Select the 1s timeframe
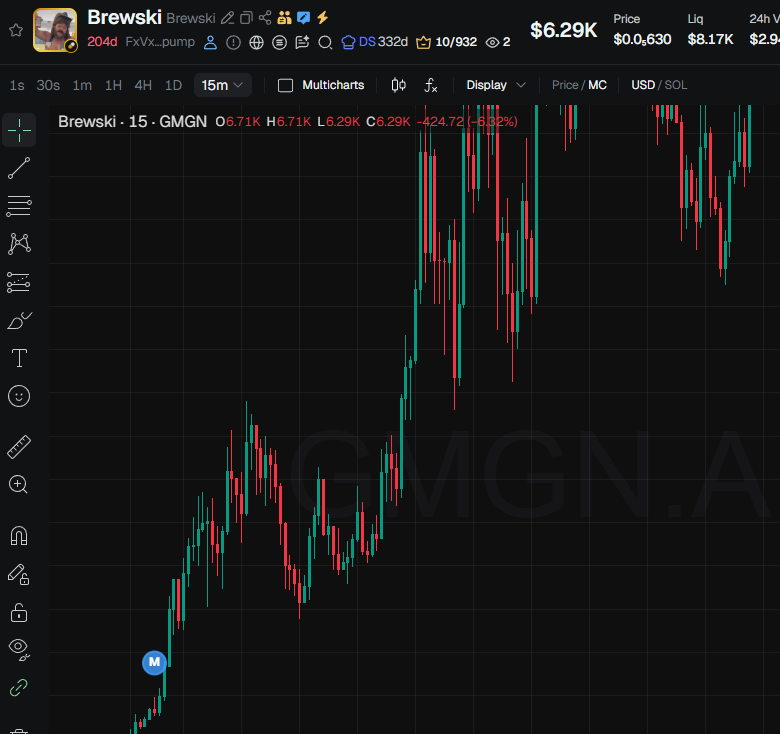 (17, 86)
